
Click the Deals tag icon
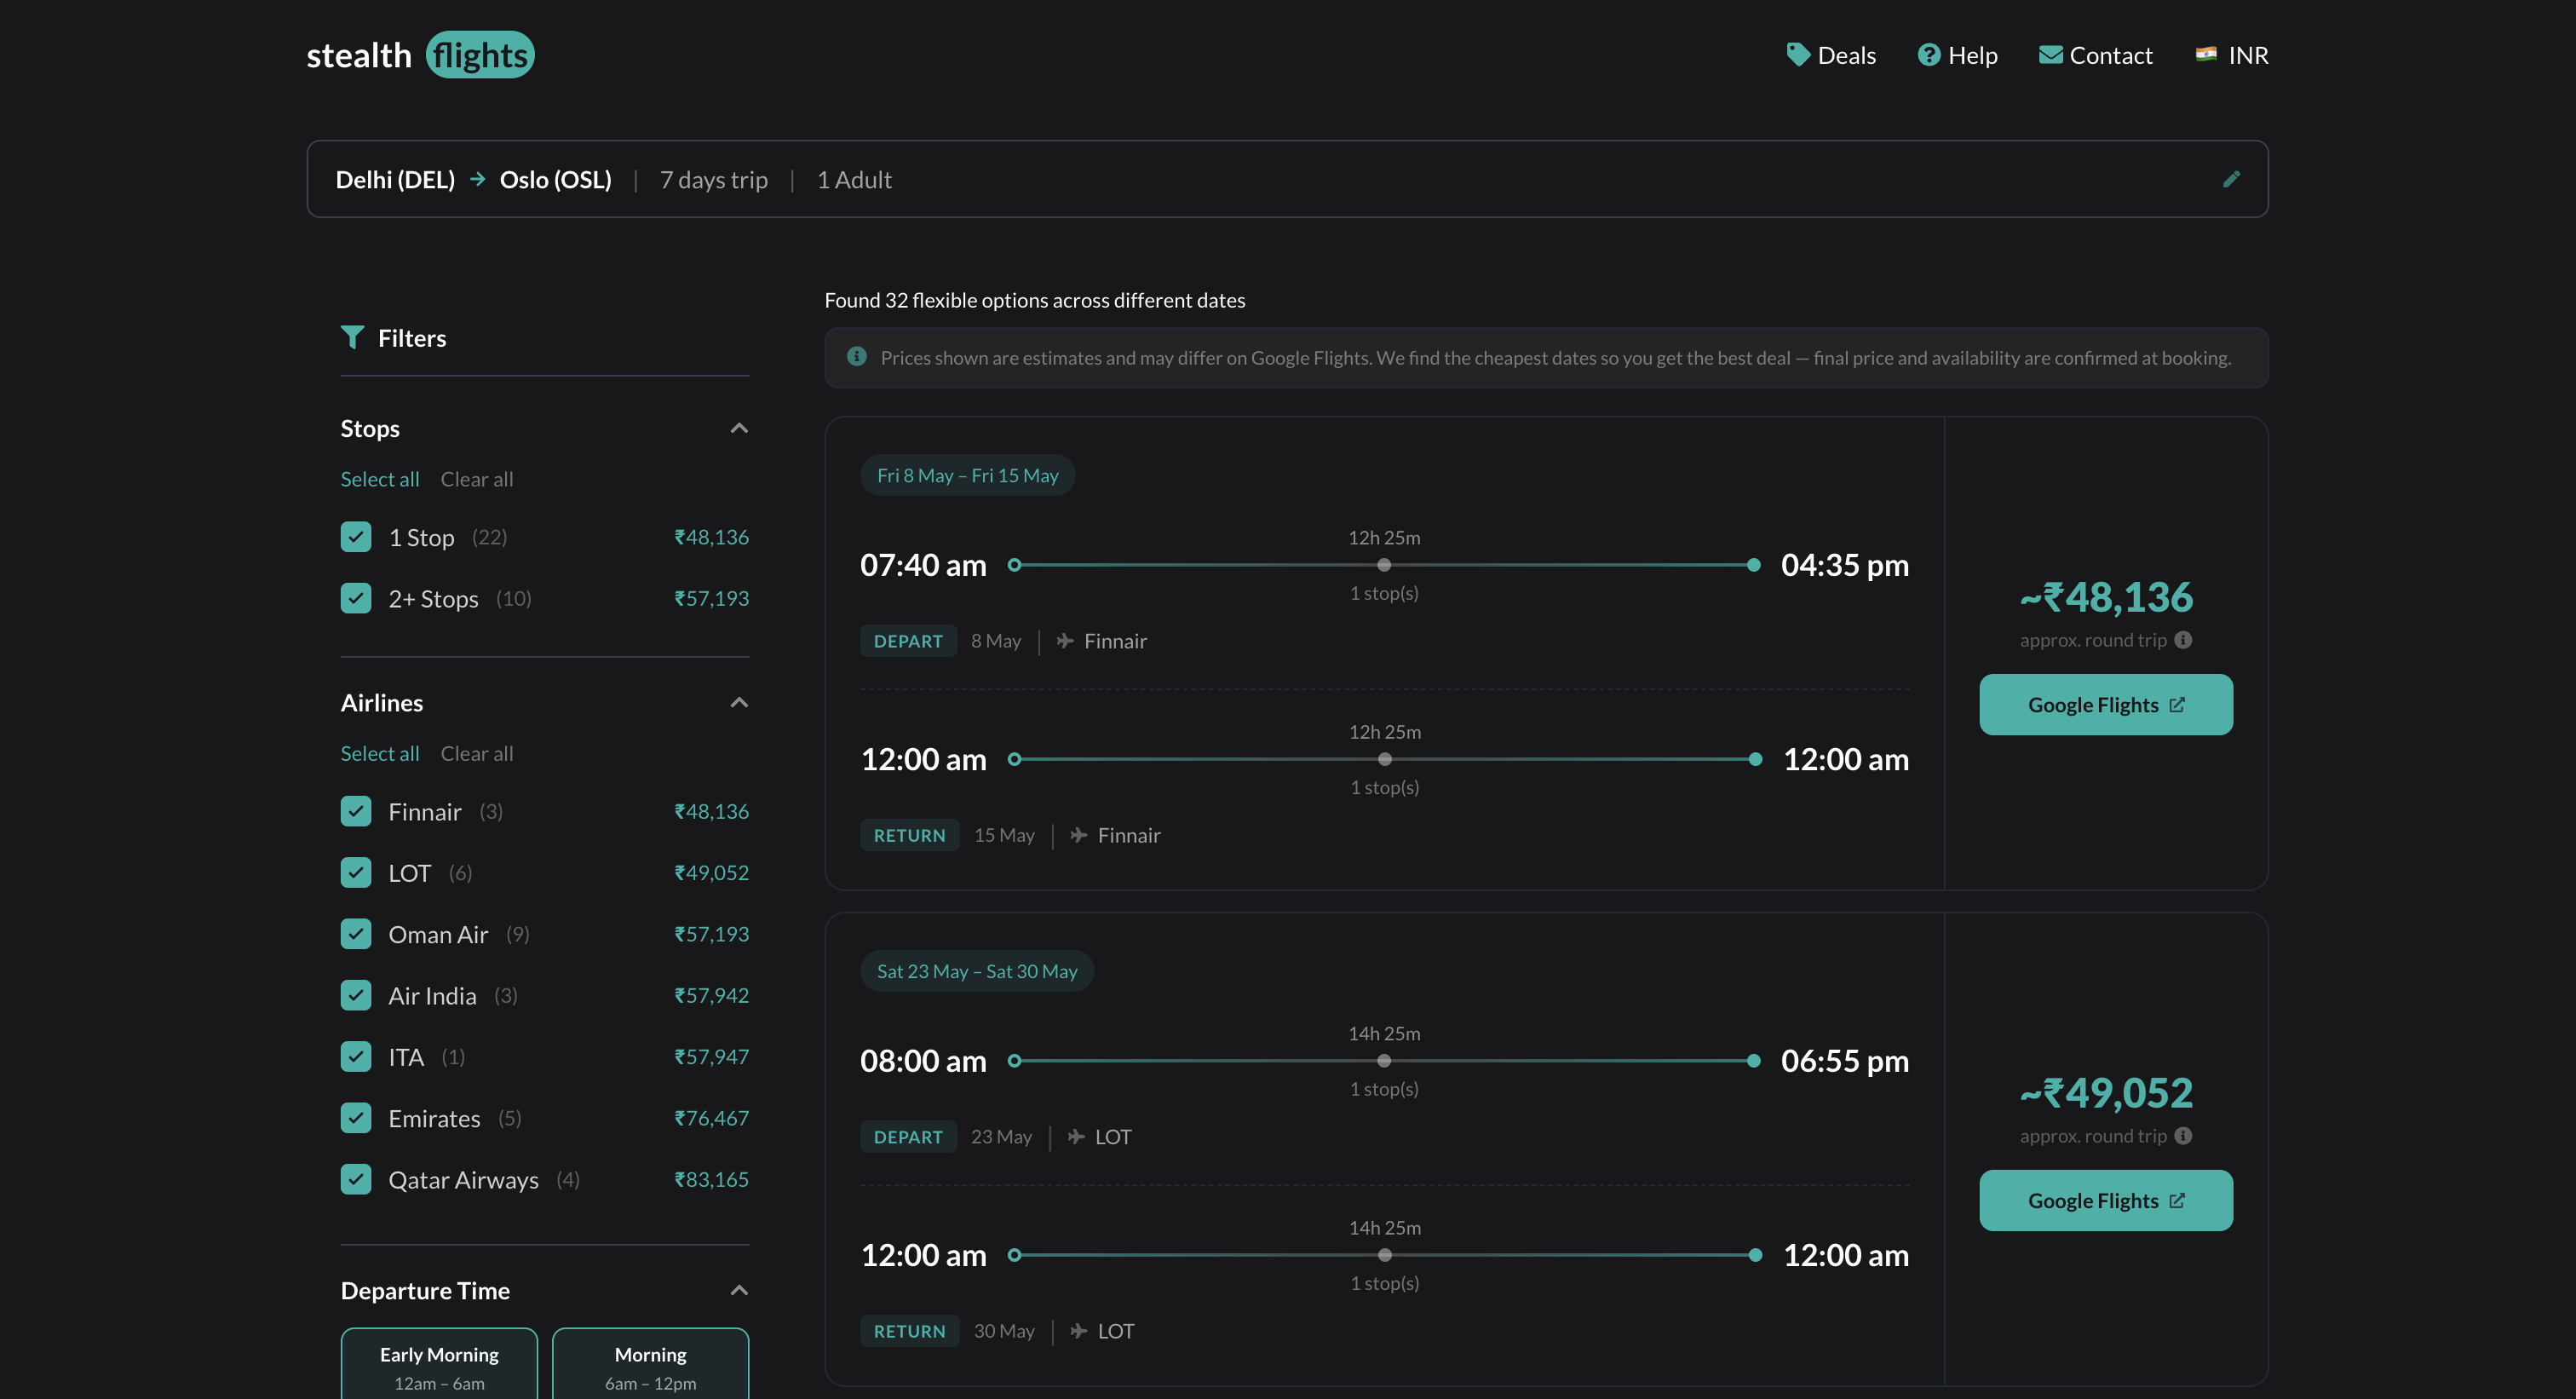1798,55
